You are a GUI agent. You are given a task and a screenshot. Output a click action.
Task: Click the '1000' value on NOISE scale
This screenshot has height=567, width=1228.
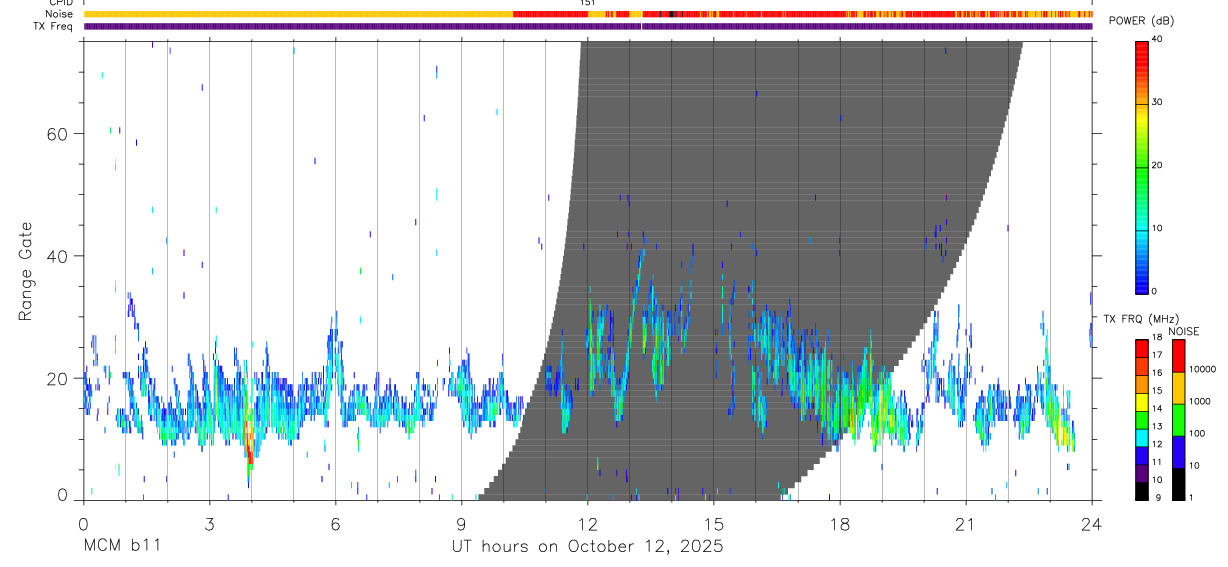click(x=1200, y=401)
